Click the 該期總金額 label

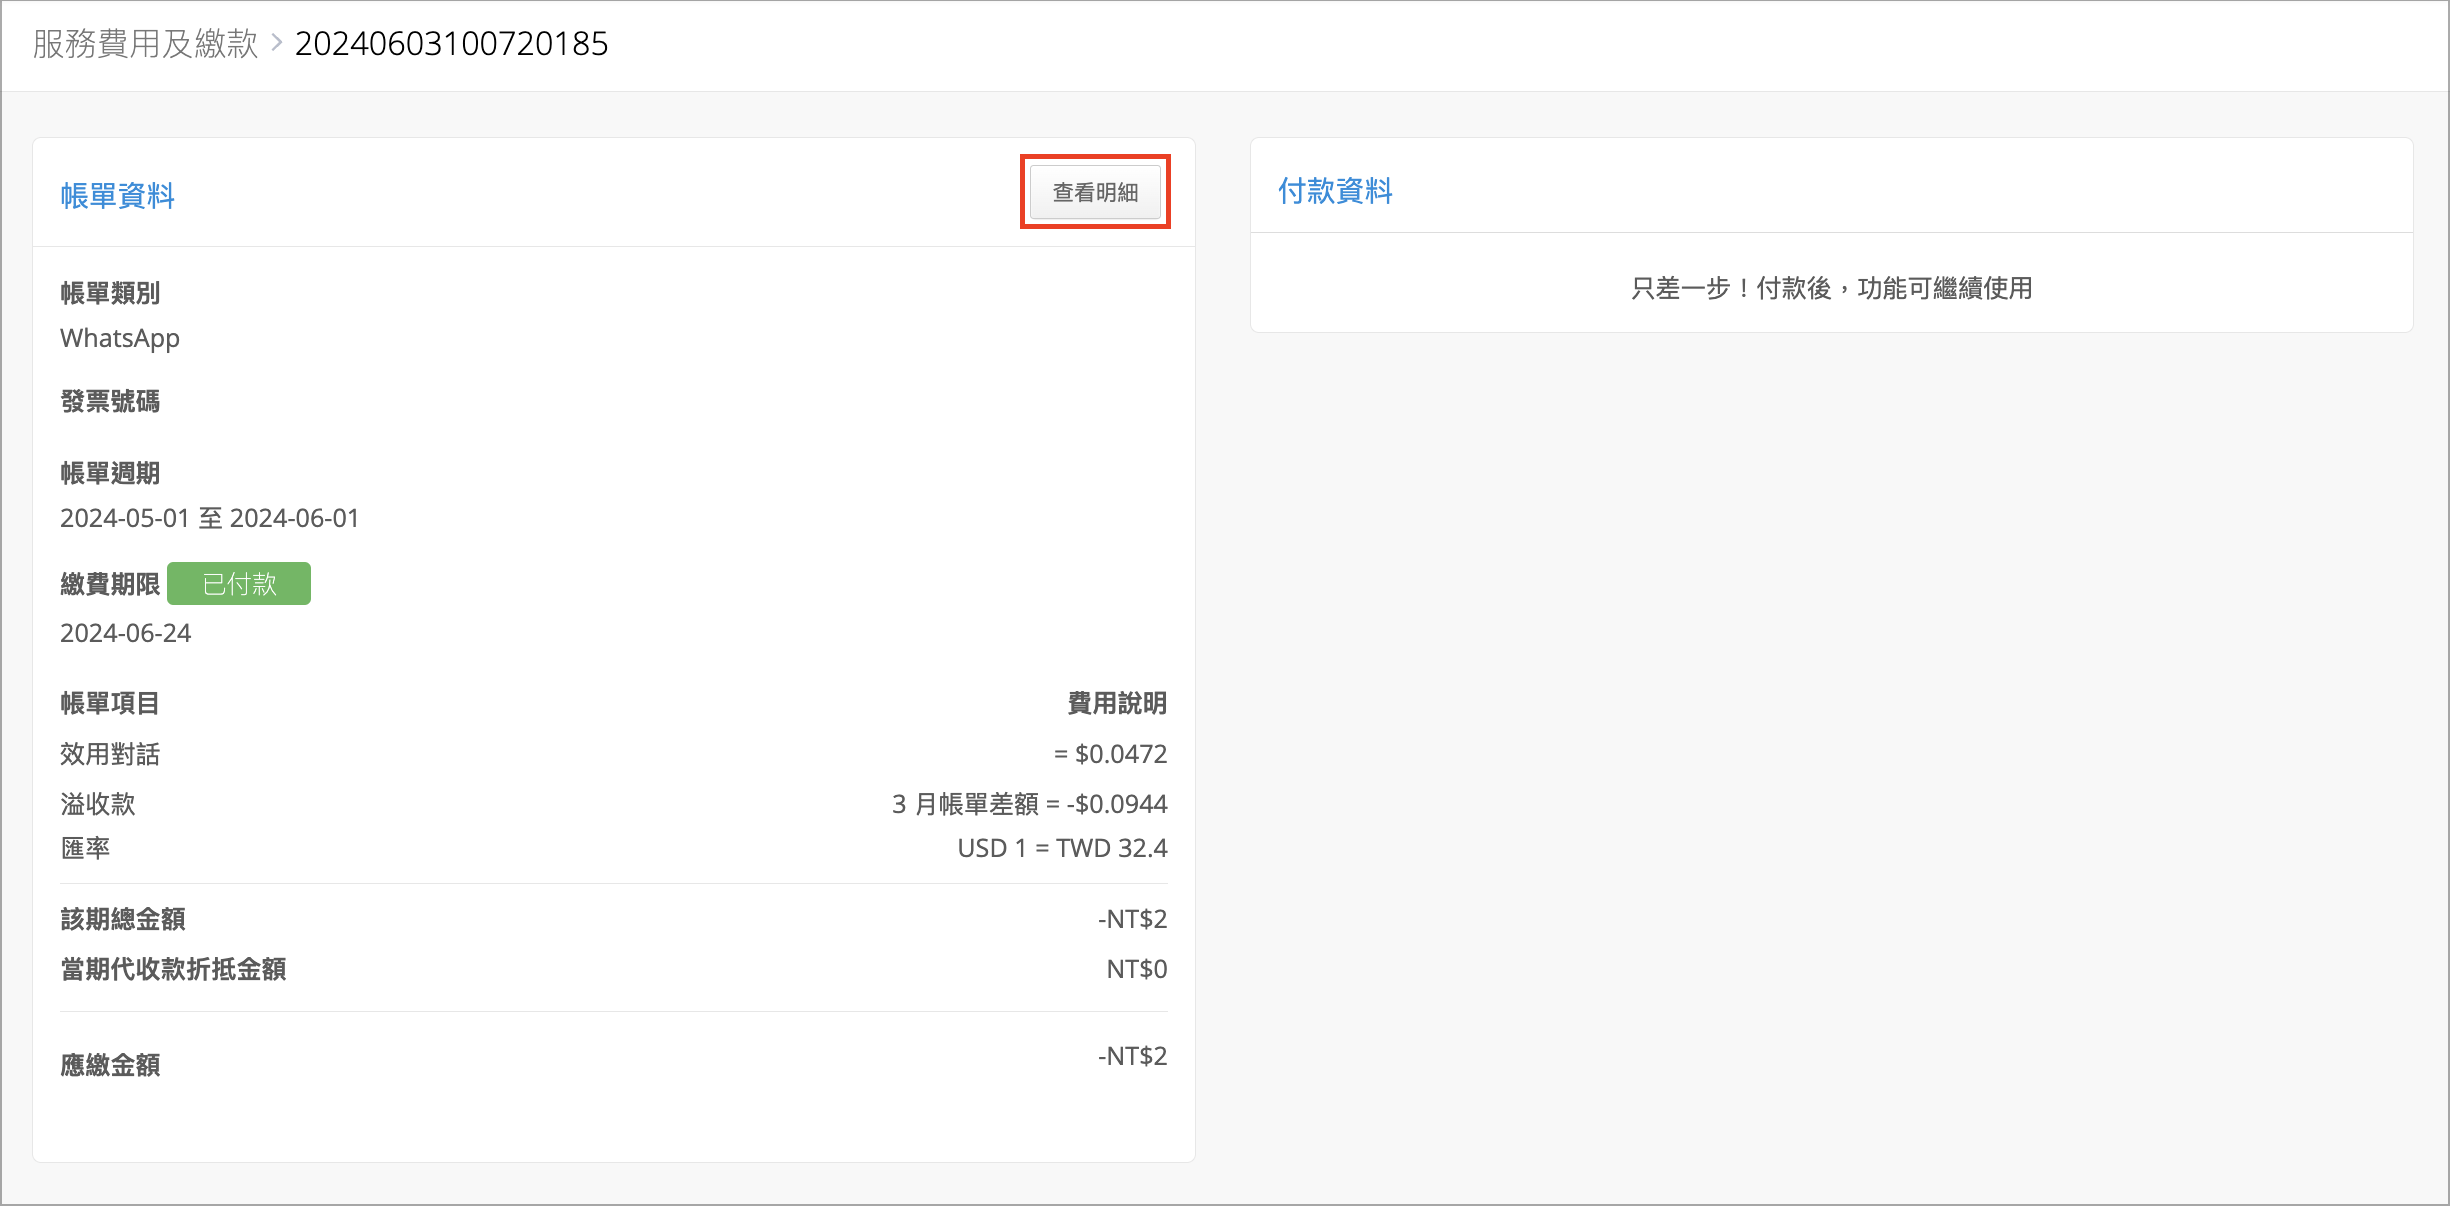click(123, 919)
